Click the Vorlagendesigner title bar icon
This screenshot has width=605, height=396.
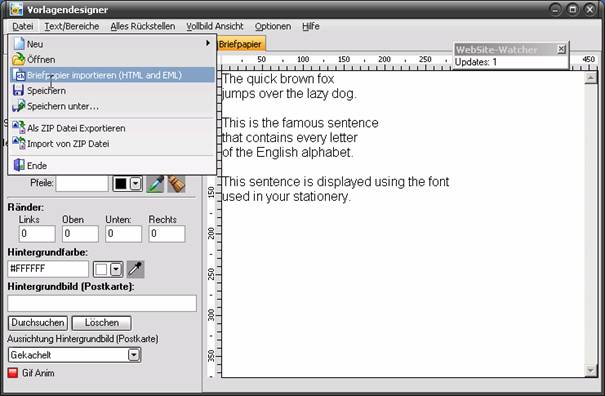(16, 10)
